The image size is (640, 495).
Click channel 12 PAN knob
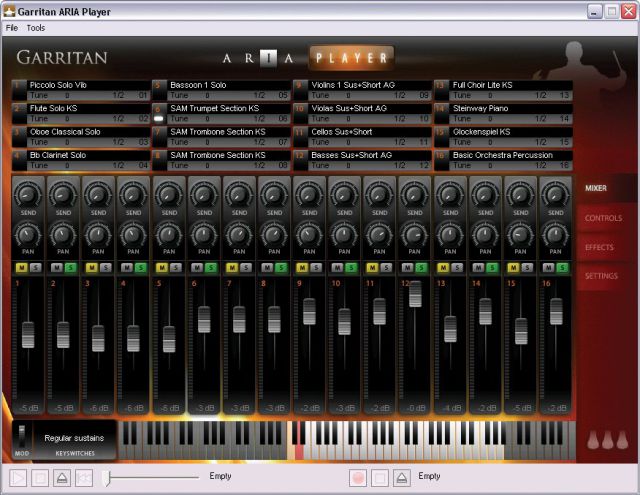(414, 235)
